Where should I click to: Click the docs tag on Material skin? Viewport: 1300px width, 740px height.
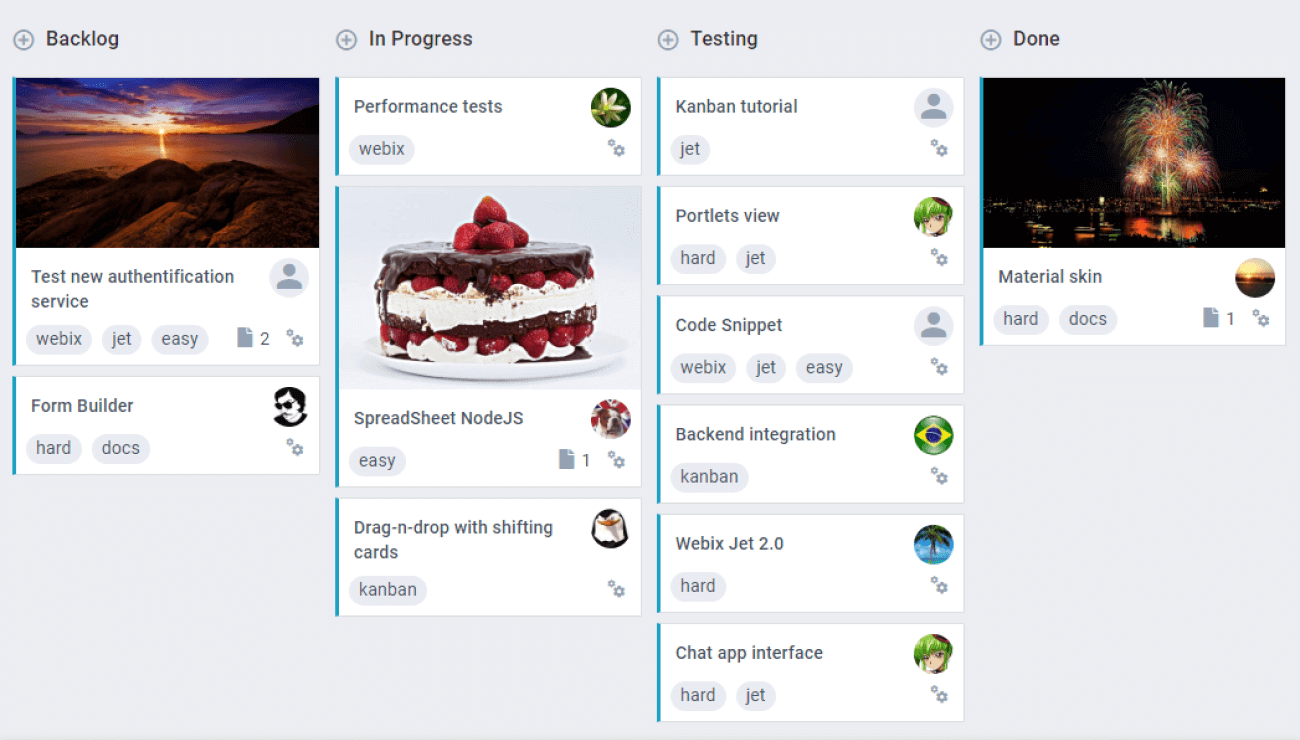[1088, 319]
